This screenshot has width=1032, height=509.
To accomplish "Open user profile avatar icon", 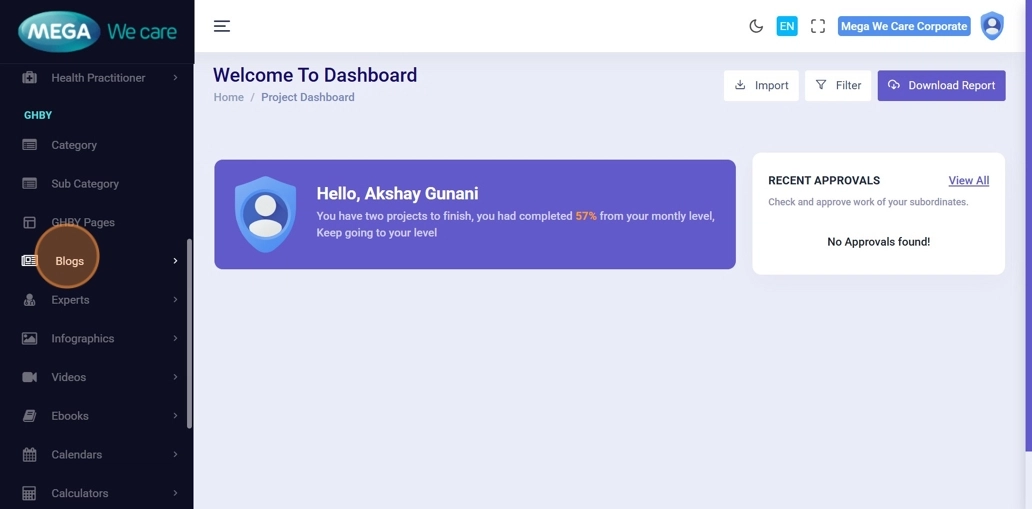I will (991, 26).
